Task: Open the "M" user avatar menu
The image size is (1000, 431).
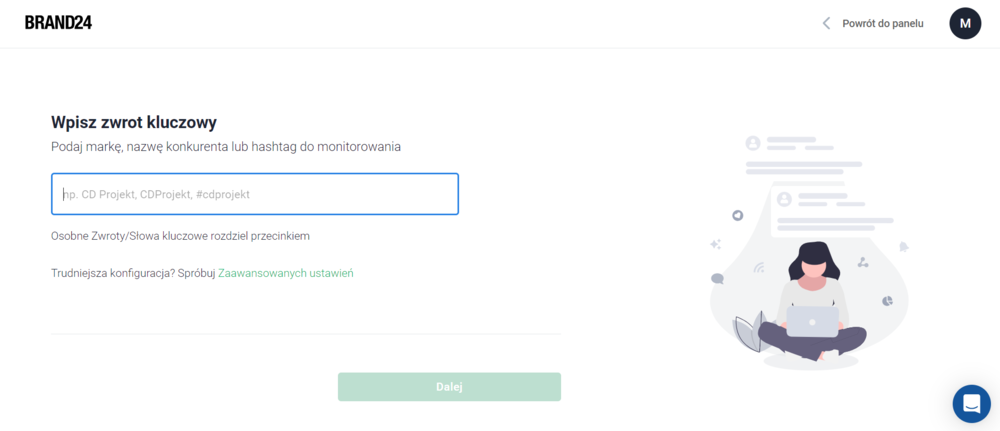Action: click(965, 24)
